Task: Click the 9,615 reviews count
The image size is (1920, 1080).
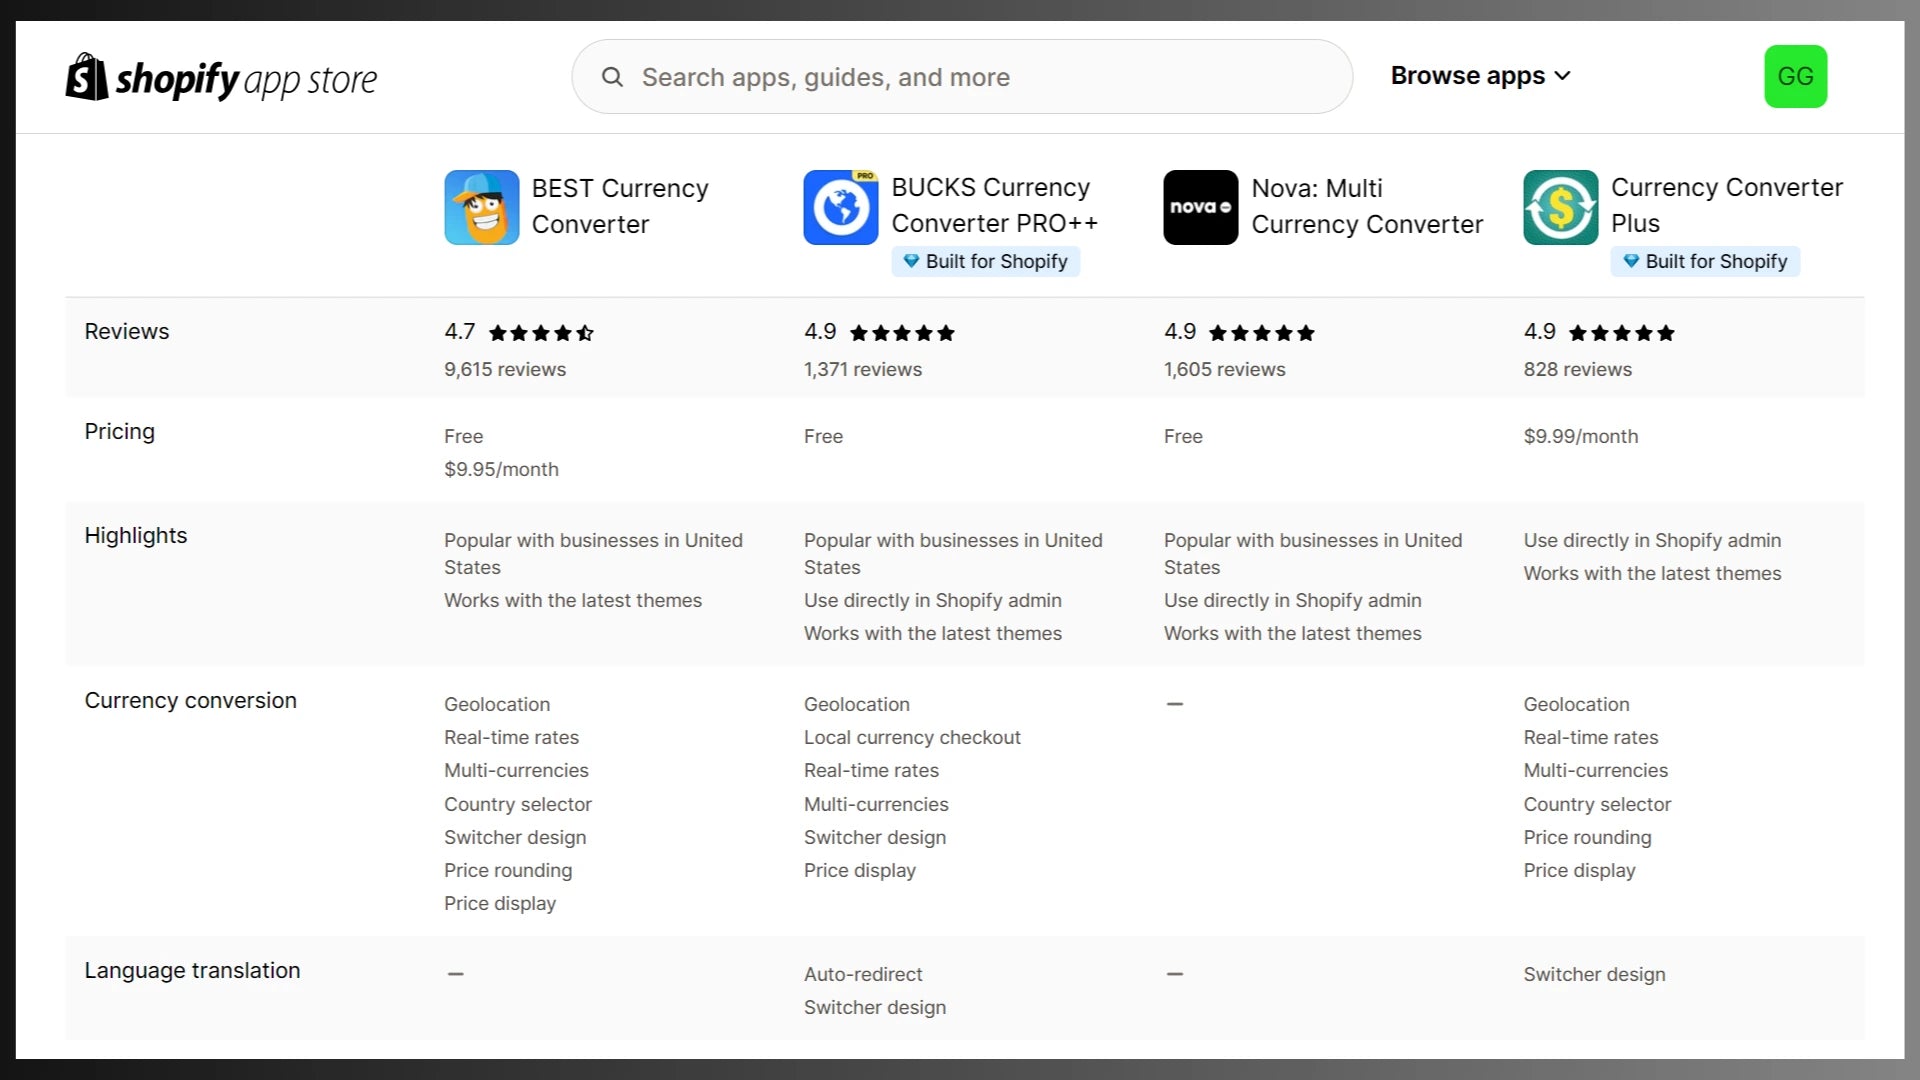Action: point(505,369)
